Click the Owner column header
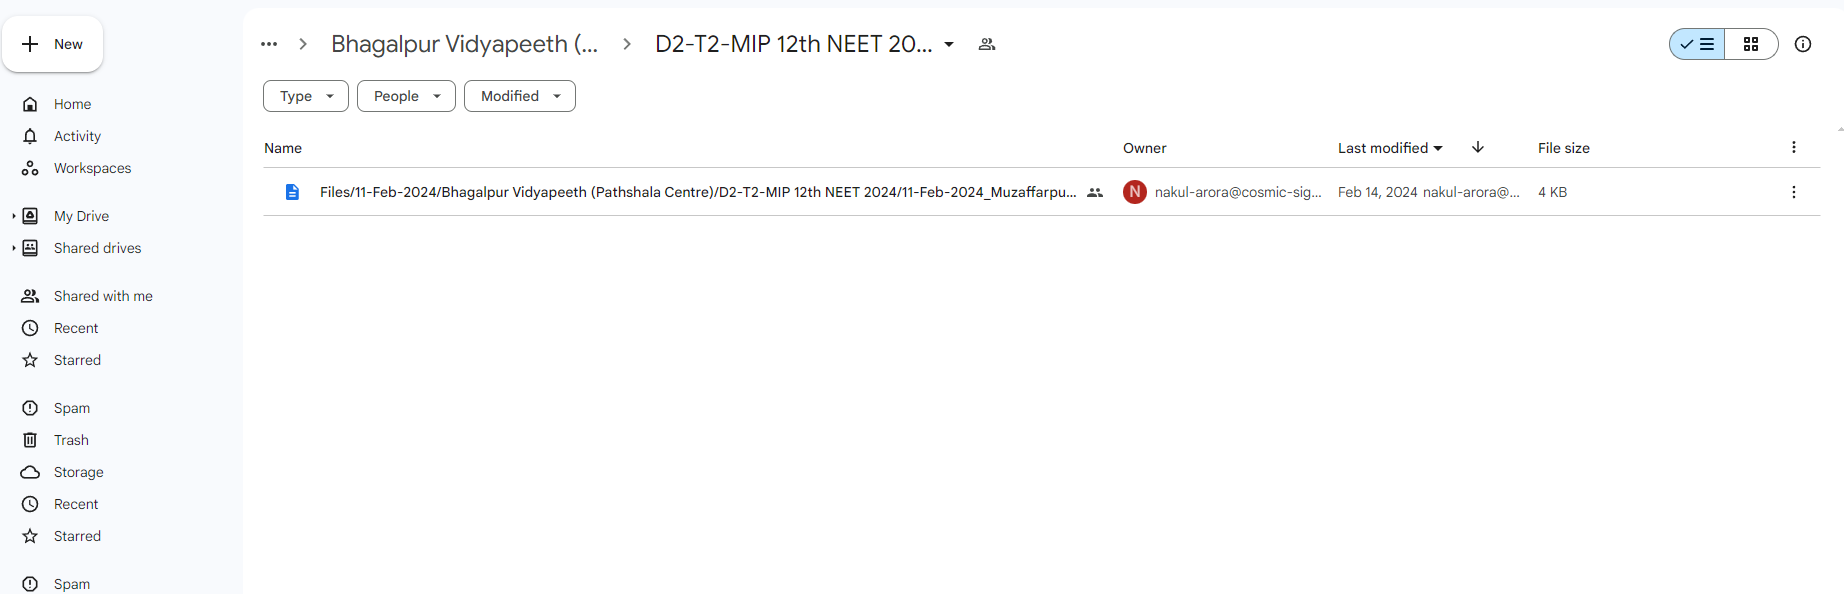This screenshot has width=1844, height=594. coord(1145,148)
